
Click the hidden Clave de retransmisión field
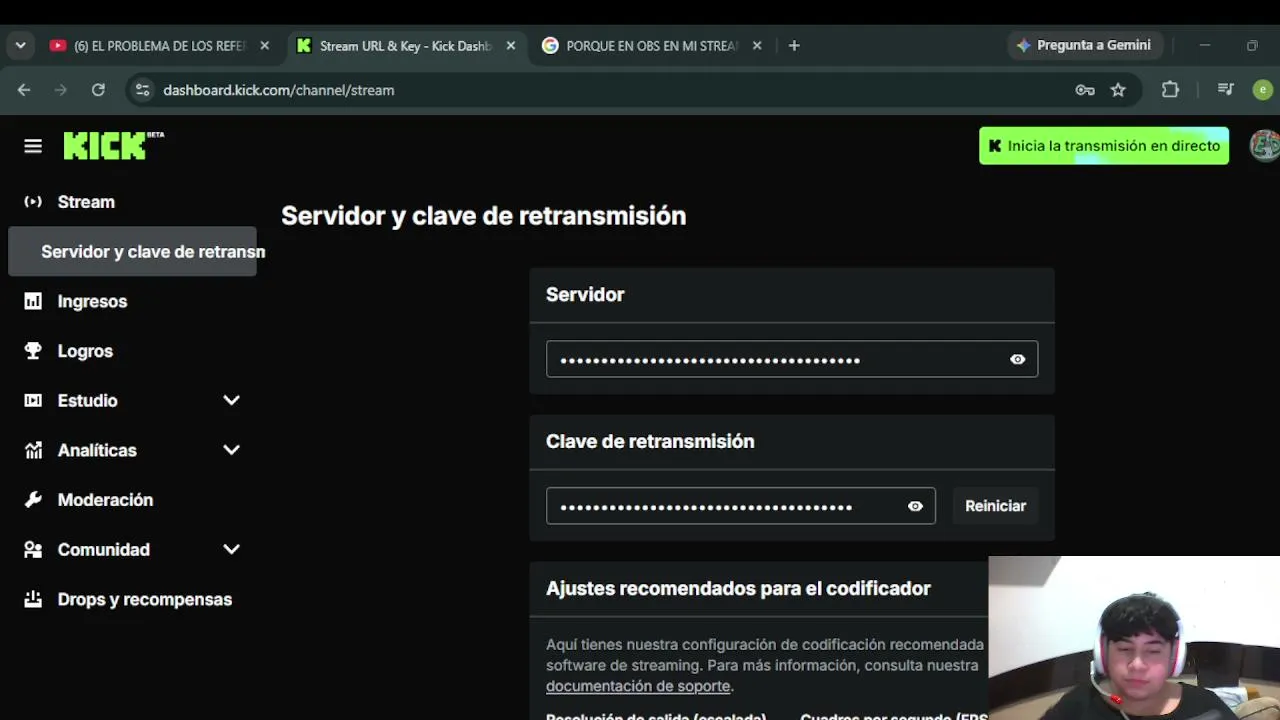pyautogui.click(x=741, y=506)
